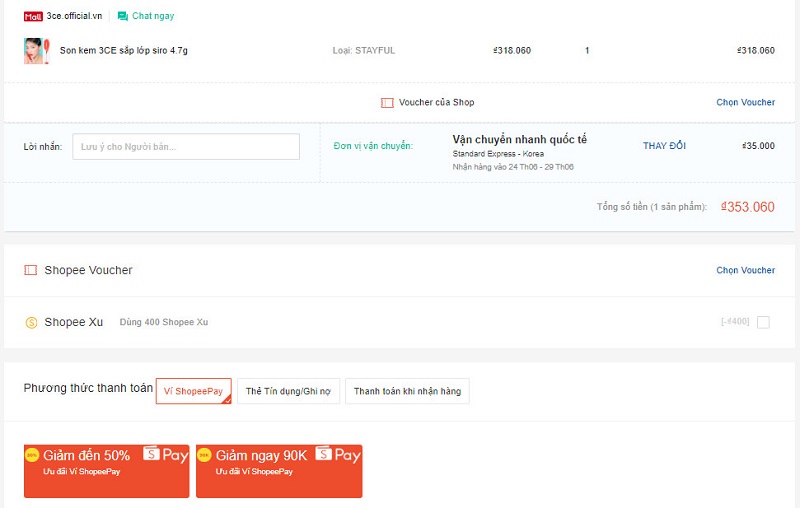Click Chat ngay to message seller
Viewport: 800px width, 508px height.
pos(152,17)
